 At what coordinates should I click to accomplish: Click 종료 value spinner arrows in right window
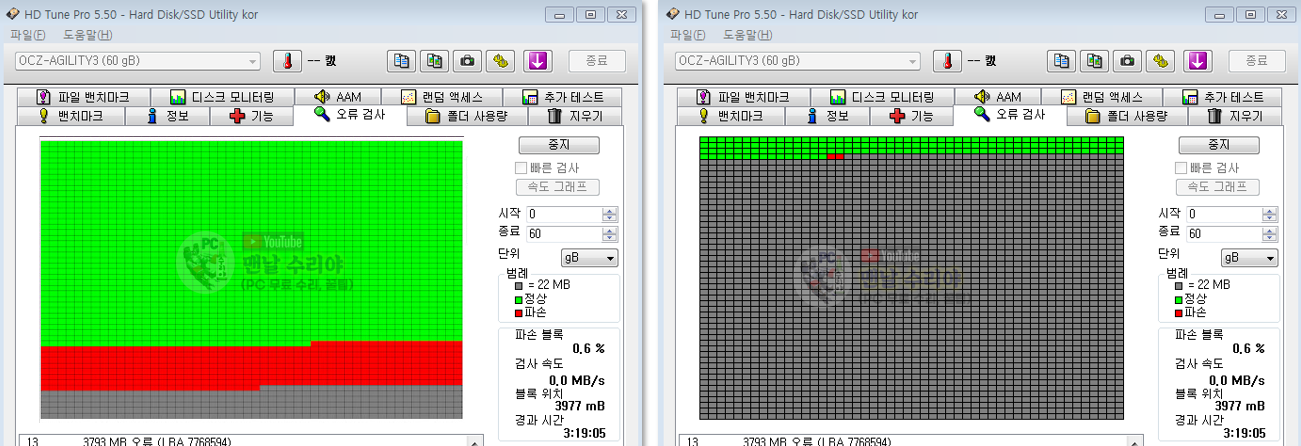click(1270, 233)
